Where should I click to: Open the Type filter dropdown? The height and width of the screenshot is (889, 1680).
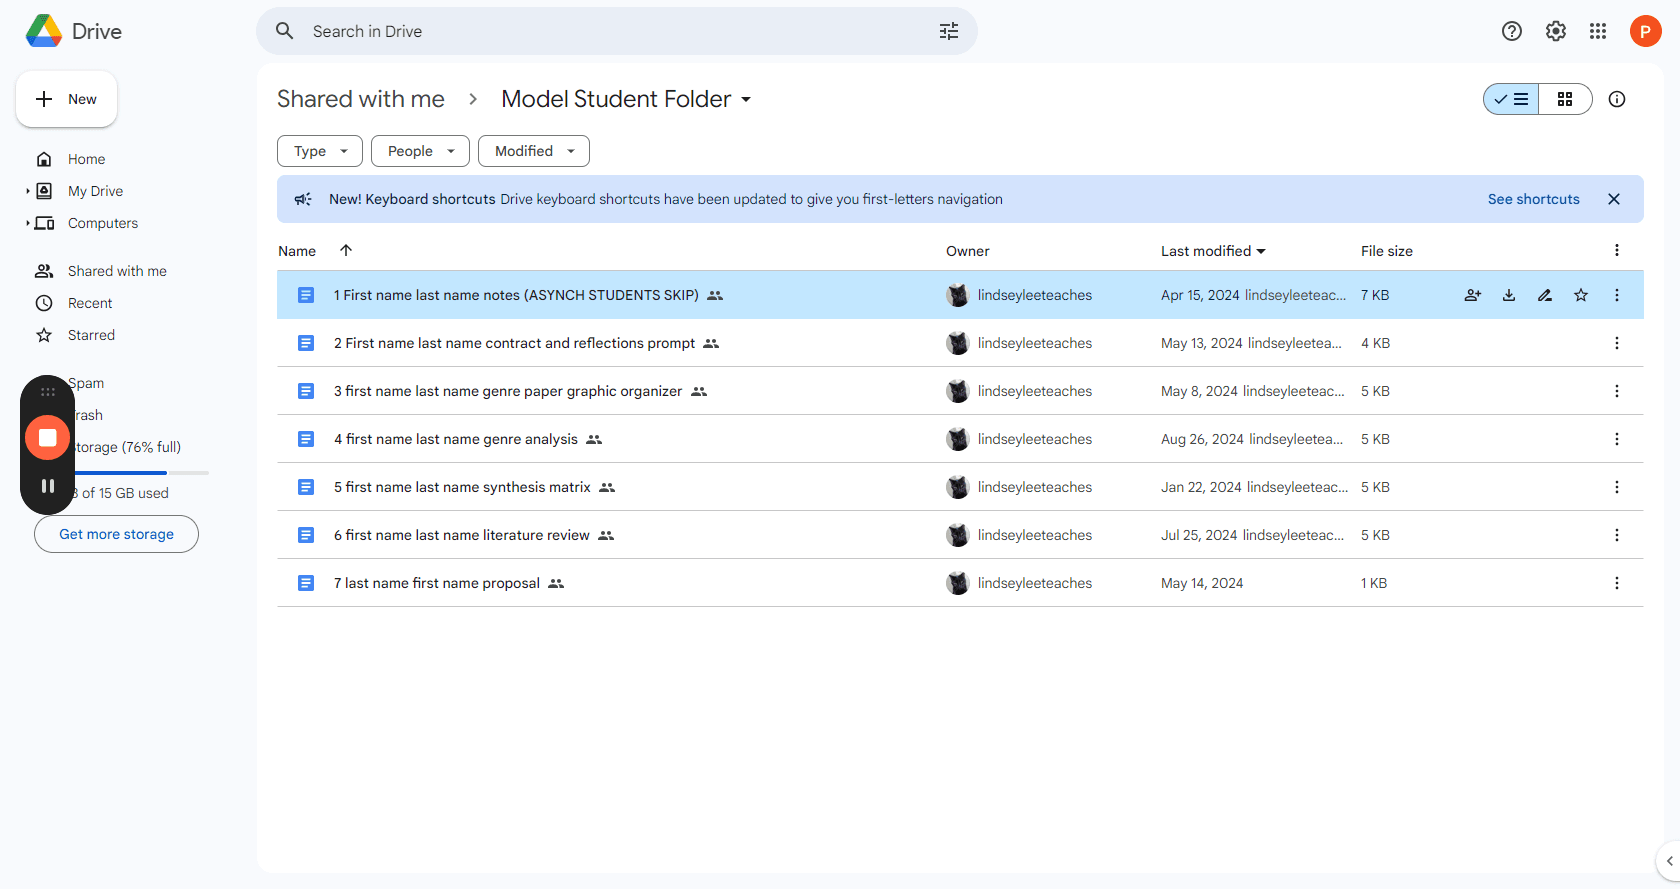pyautogui.click(x=320, y=151)
